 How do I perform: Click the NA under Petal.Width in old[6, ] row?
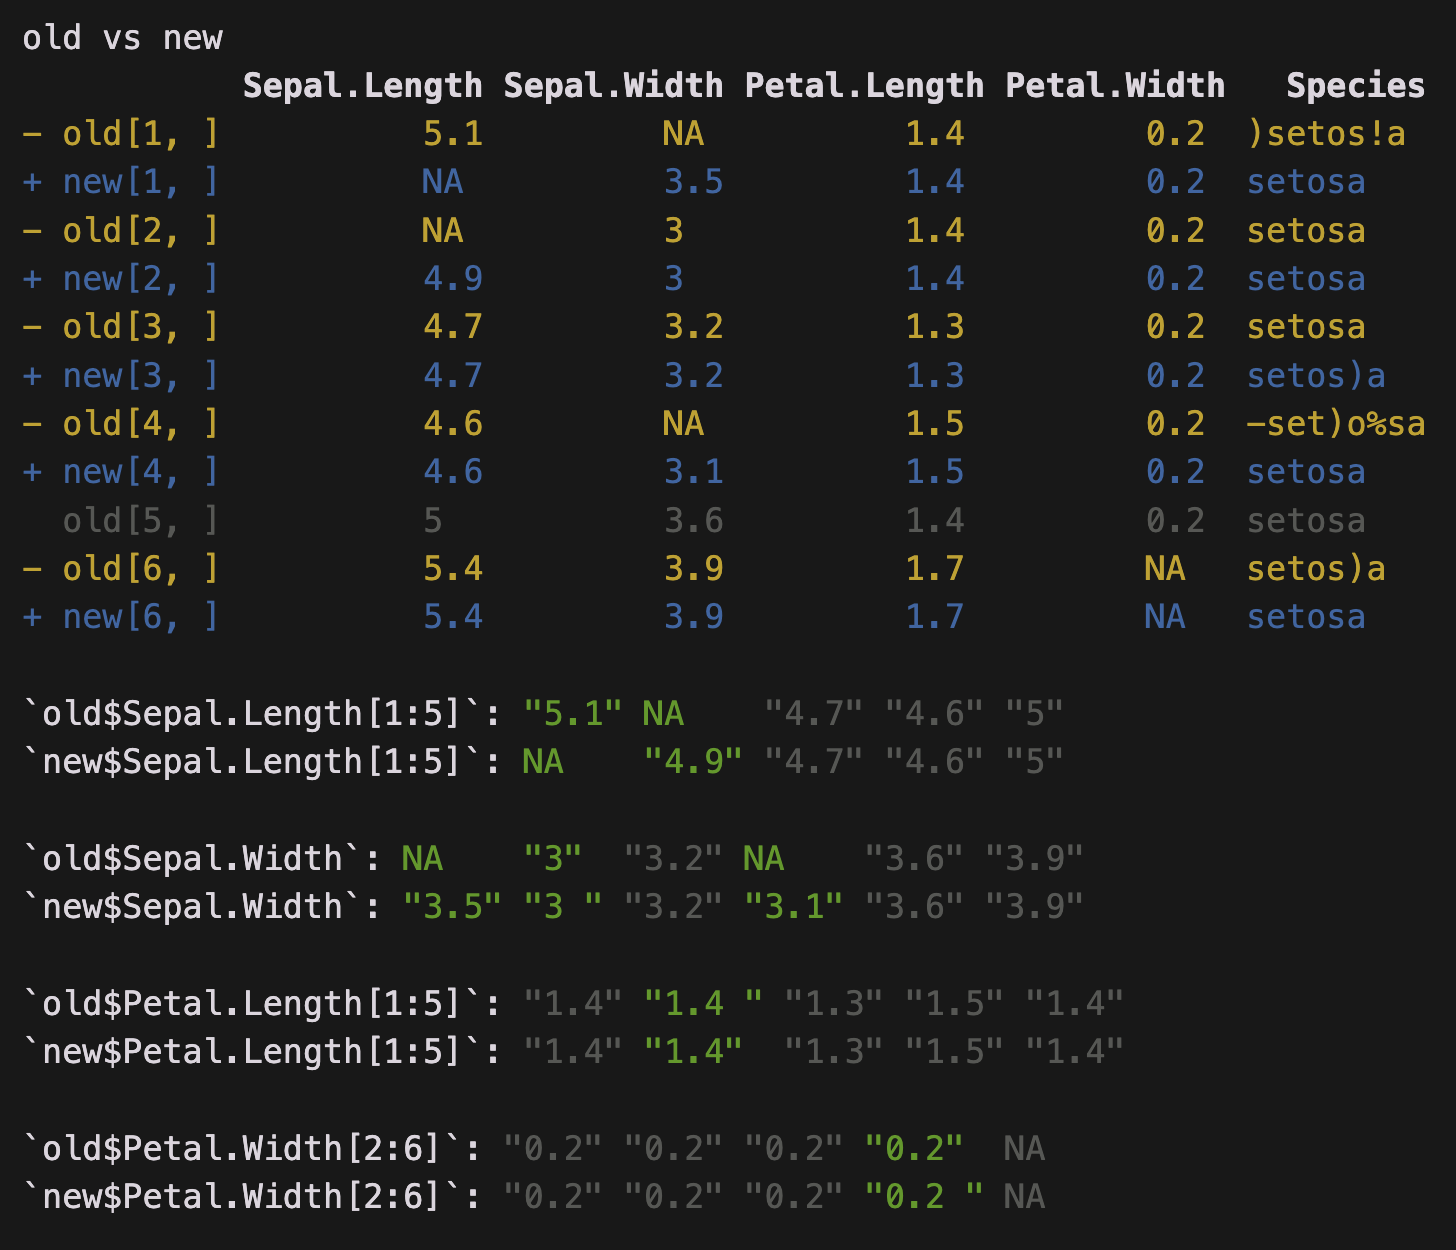1165,569
